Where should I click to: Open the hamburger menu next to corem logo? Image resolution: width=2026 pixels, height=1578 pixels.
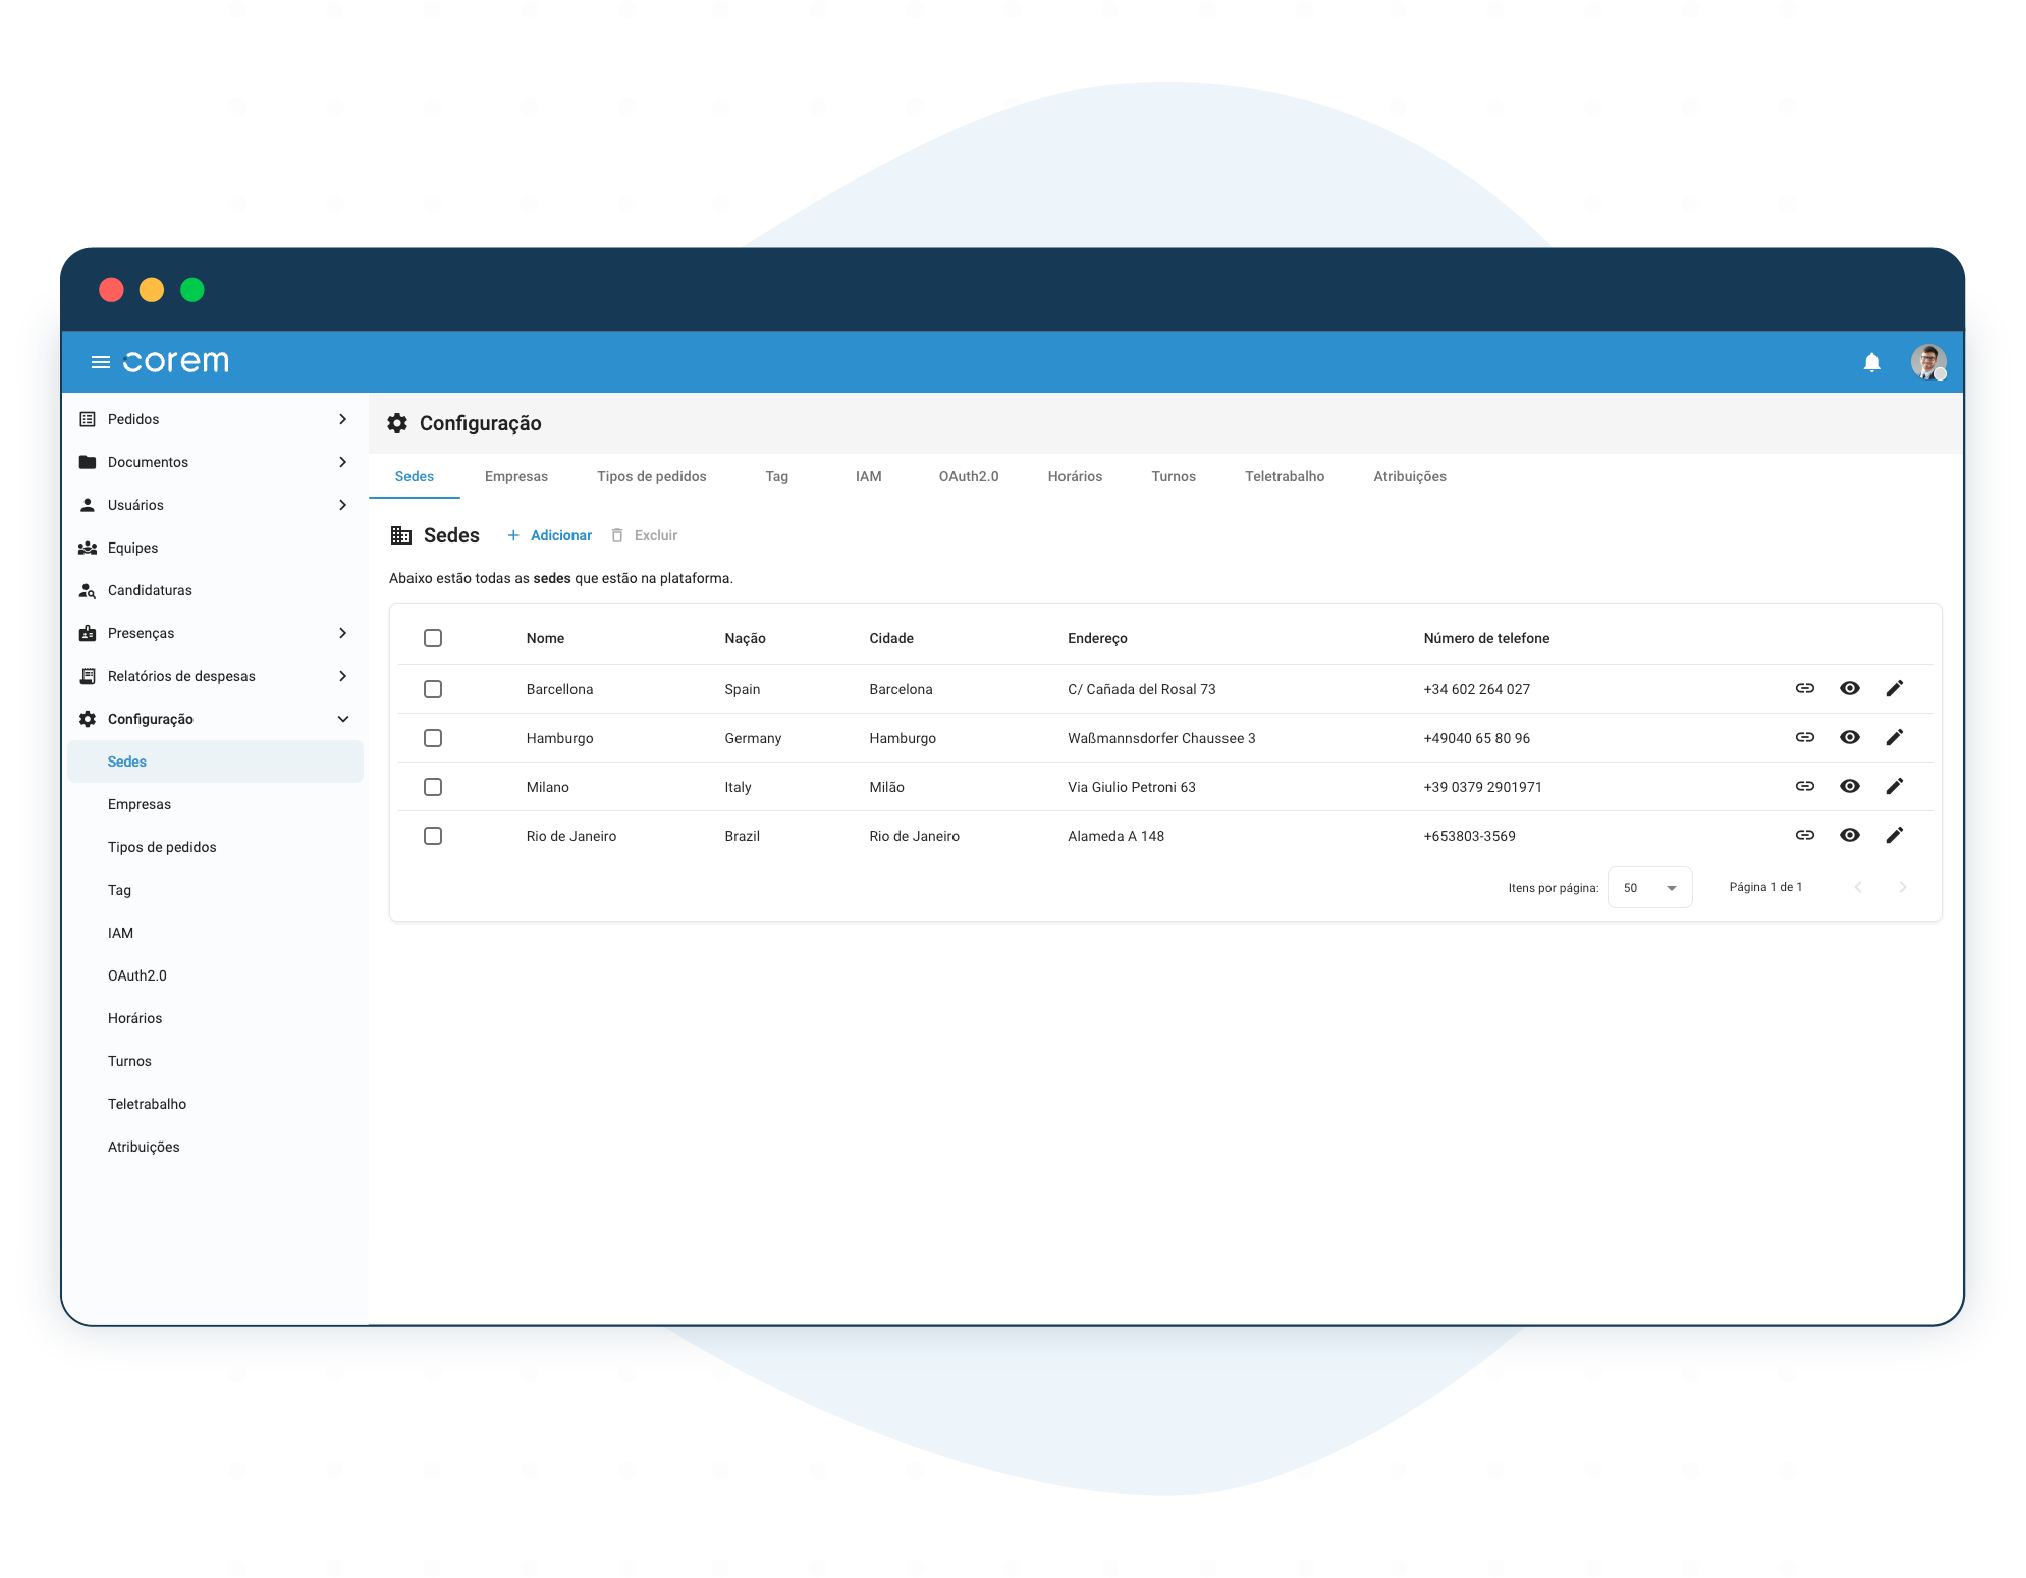tap(100, 362)
